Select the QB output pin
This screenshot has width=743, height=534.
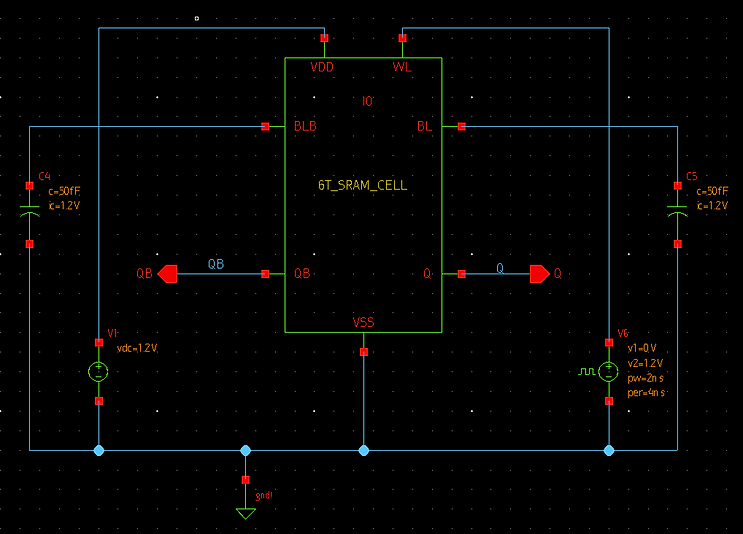pyautogui.click(x=167, y=274)
